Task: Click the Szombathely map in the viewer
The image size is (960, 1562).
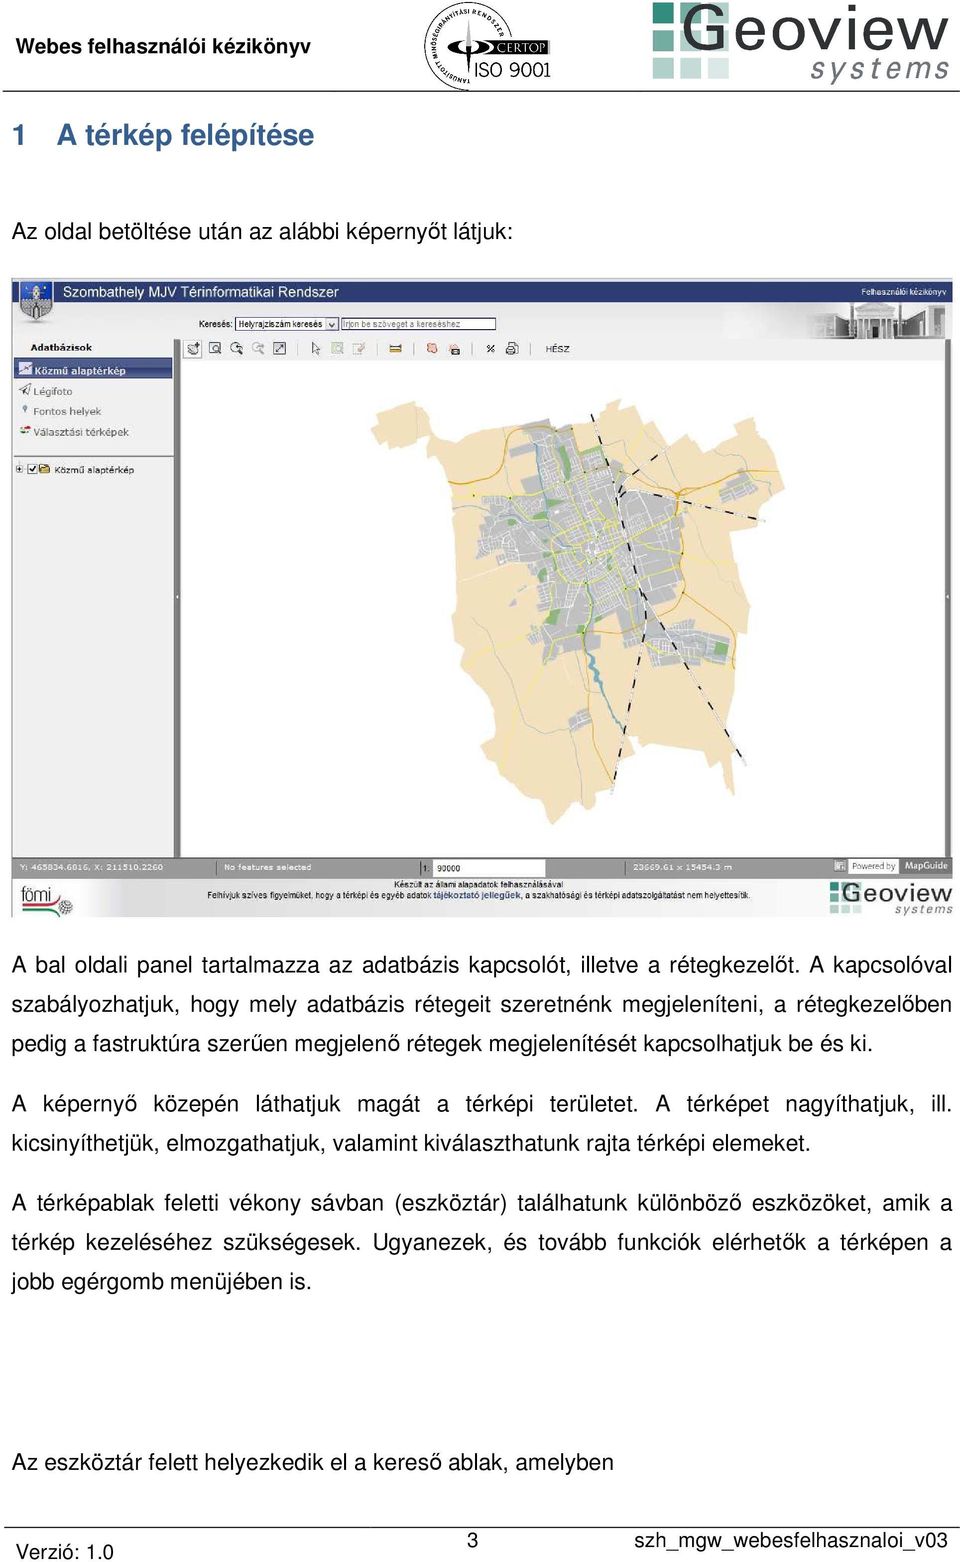Action: (577, 612)
